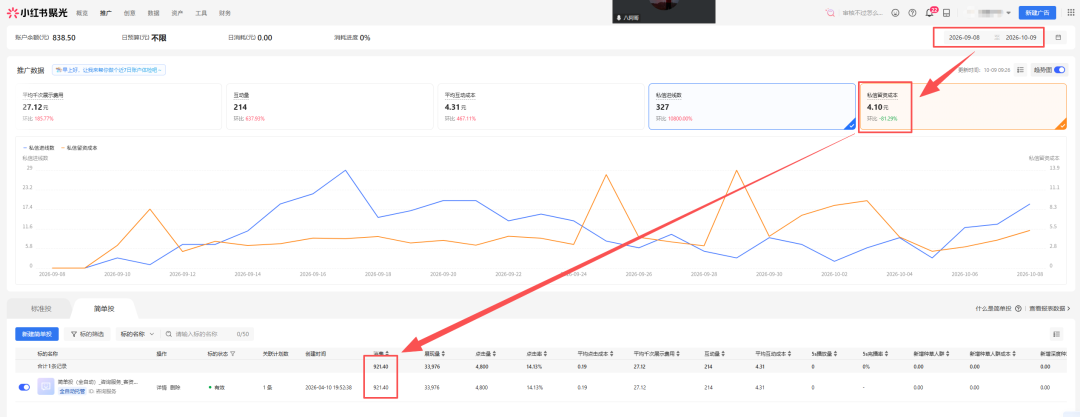This screenshot has height=417, width=1080.
Task: Click the 新建简单投 button
Action: [37, 334]
